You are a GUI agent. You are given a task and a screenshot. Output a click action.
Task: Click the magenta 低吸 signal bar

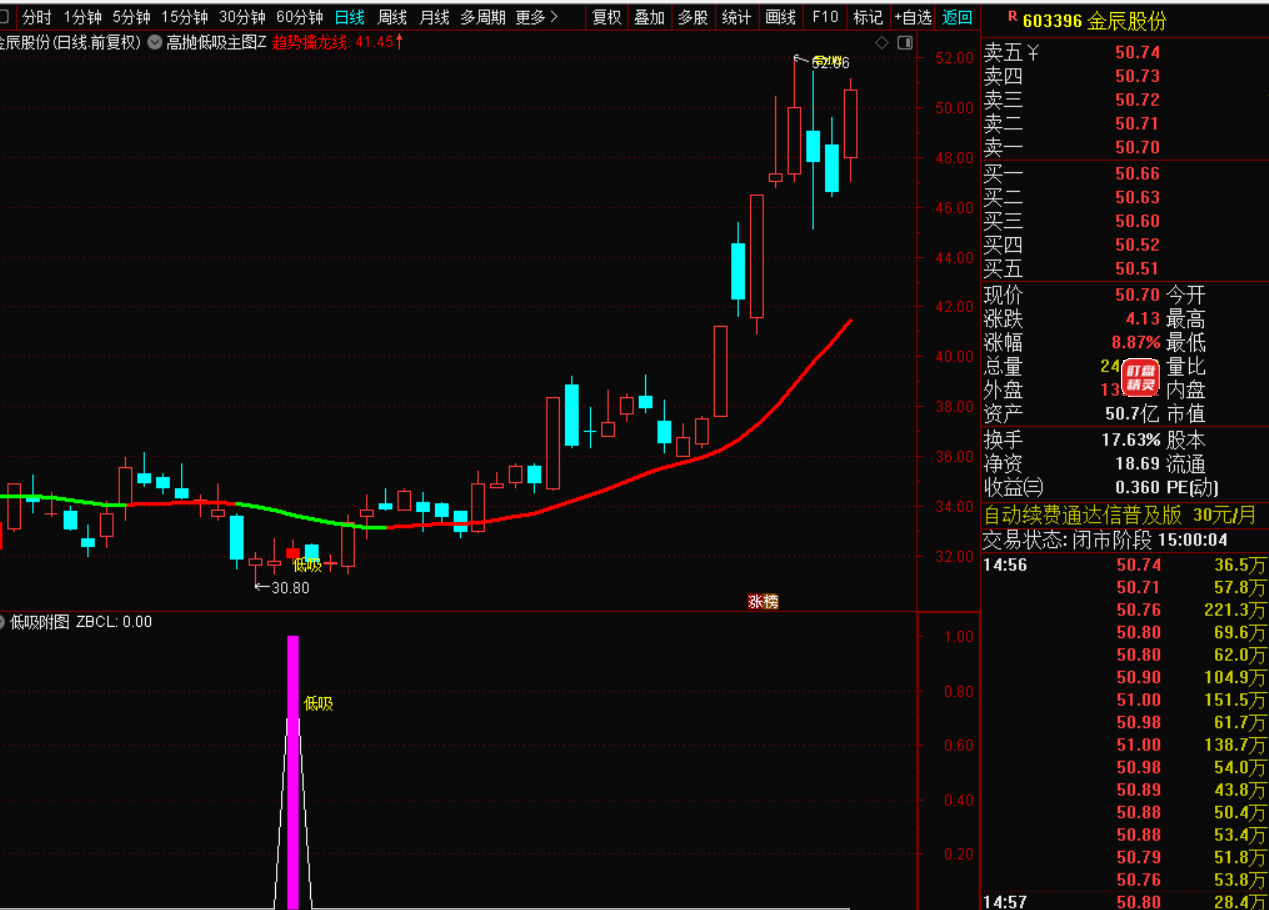pyautogui.click(x=293, y=770)
